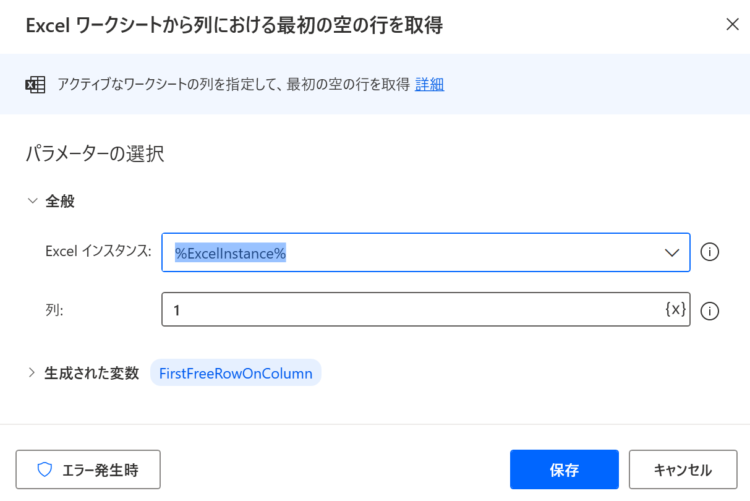This screenshot has width=750, height=501.
Task: Click the エラー発生時 button
Action: 88,469
